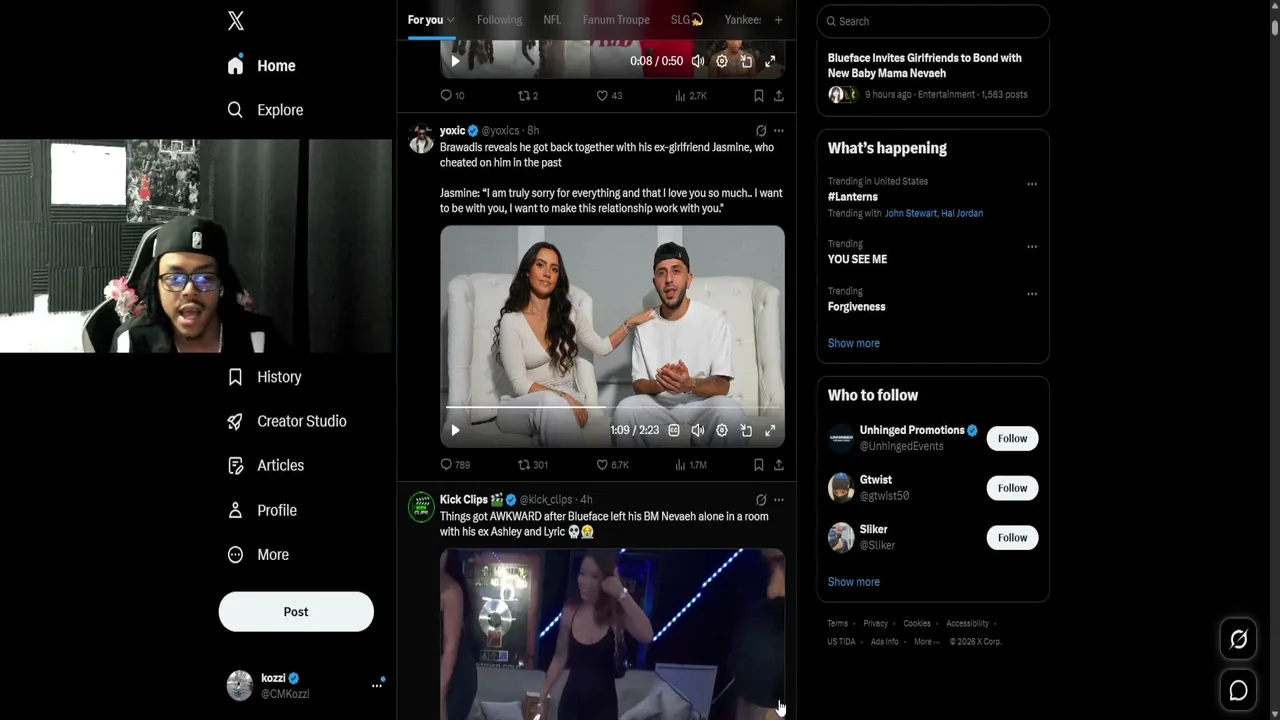The width and height of the screenshot is (1280, 720).
Task: Open the John Stewart trending link
Action: (x=910, y=214)
